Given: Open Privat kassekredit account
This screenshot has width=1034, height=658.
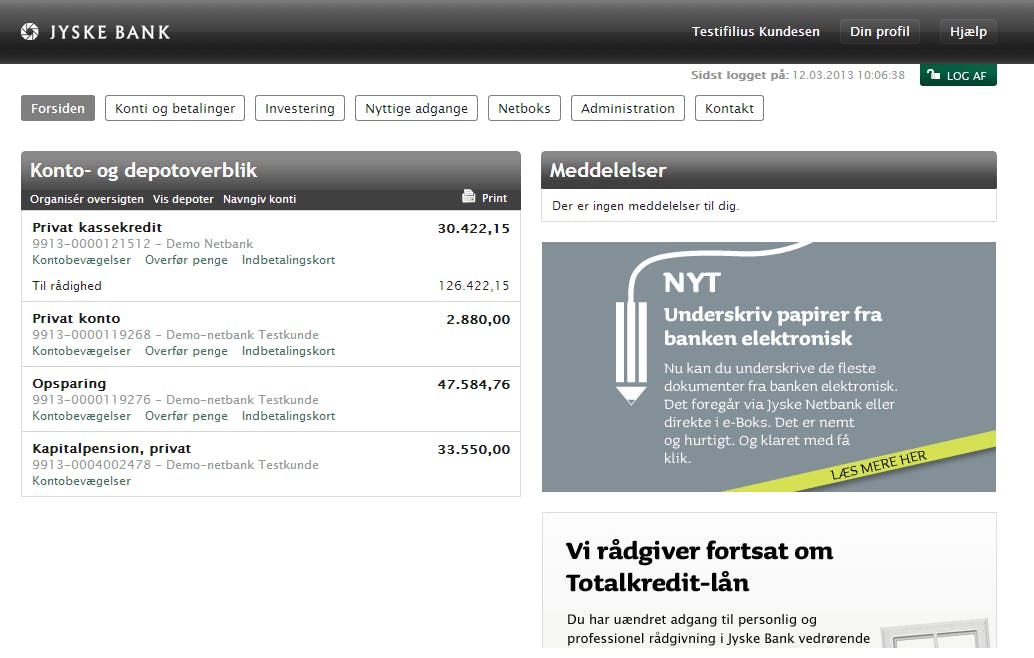Looking at the screenshot, I should coord(97,227).
